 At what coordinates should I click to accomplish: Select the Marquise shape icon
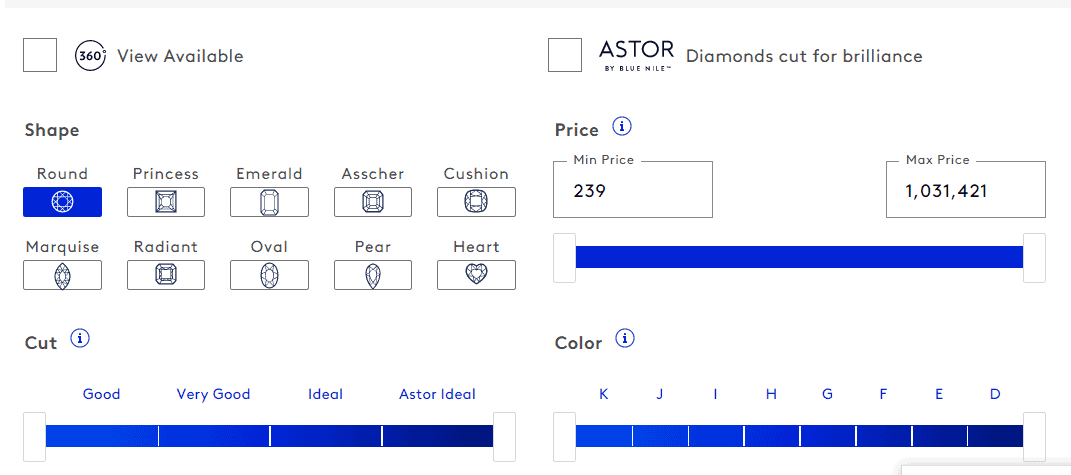point(62,275)
